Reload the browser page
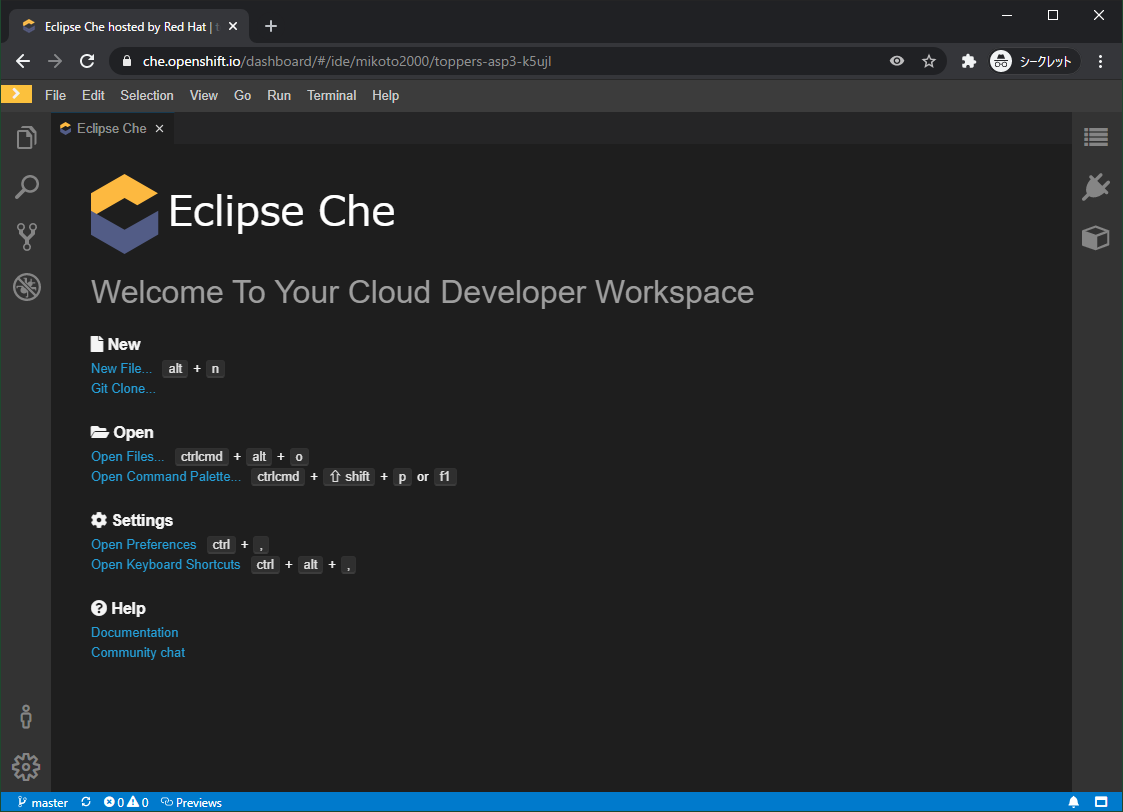This screenshot has width=1123, height=812. [x=87, y=62]
